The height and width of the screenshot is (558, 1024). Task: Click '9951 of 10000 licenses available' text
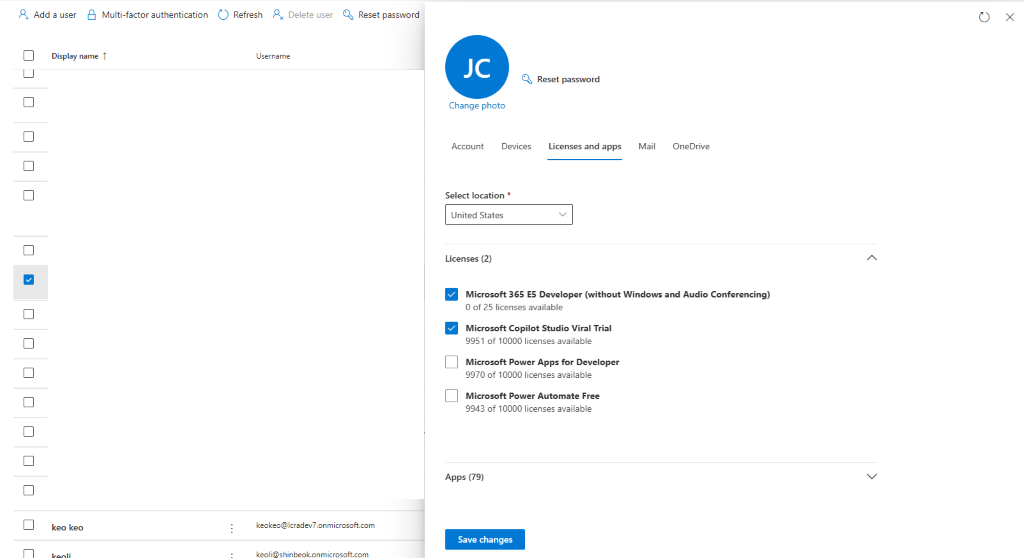click(528, 341)
